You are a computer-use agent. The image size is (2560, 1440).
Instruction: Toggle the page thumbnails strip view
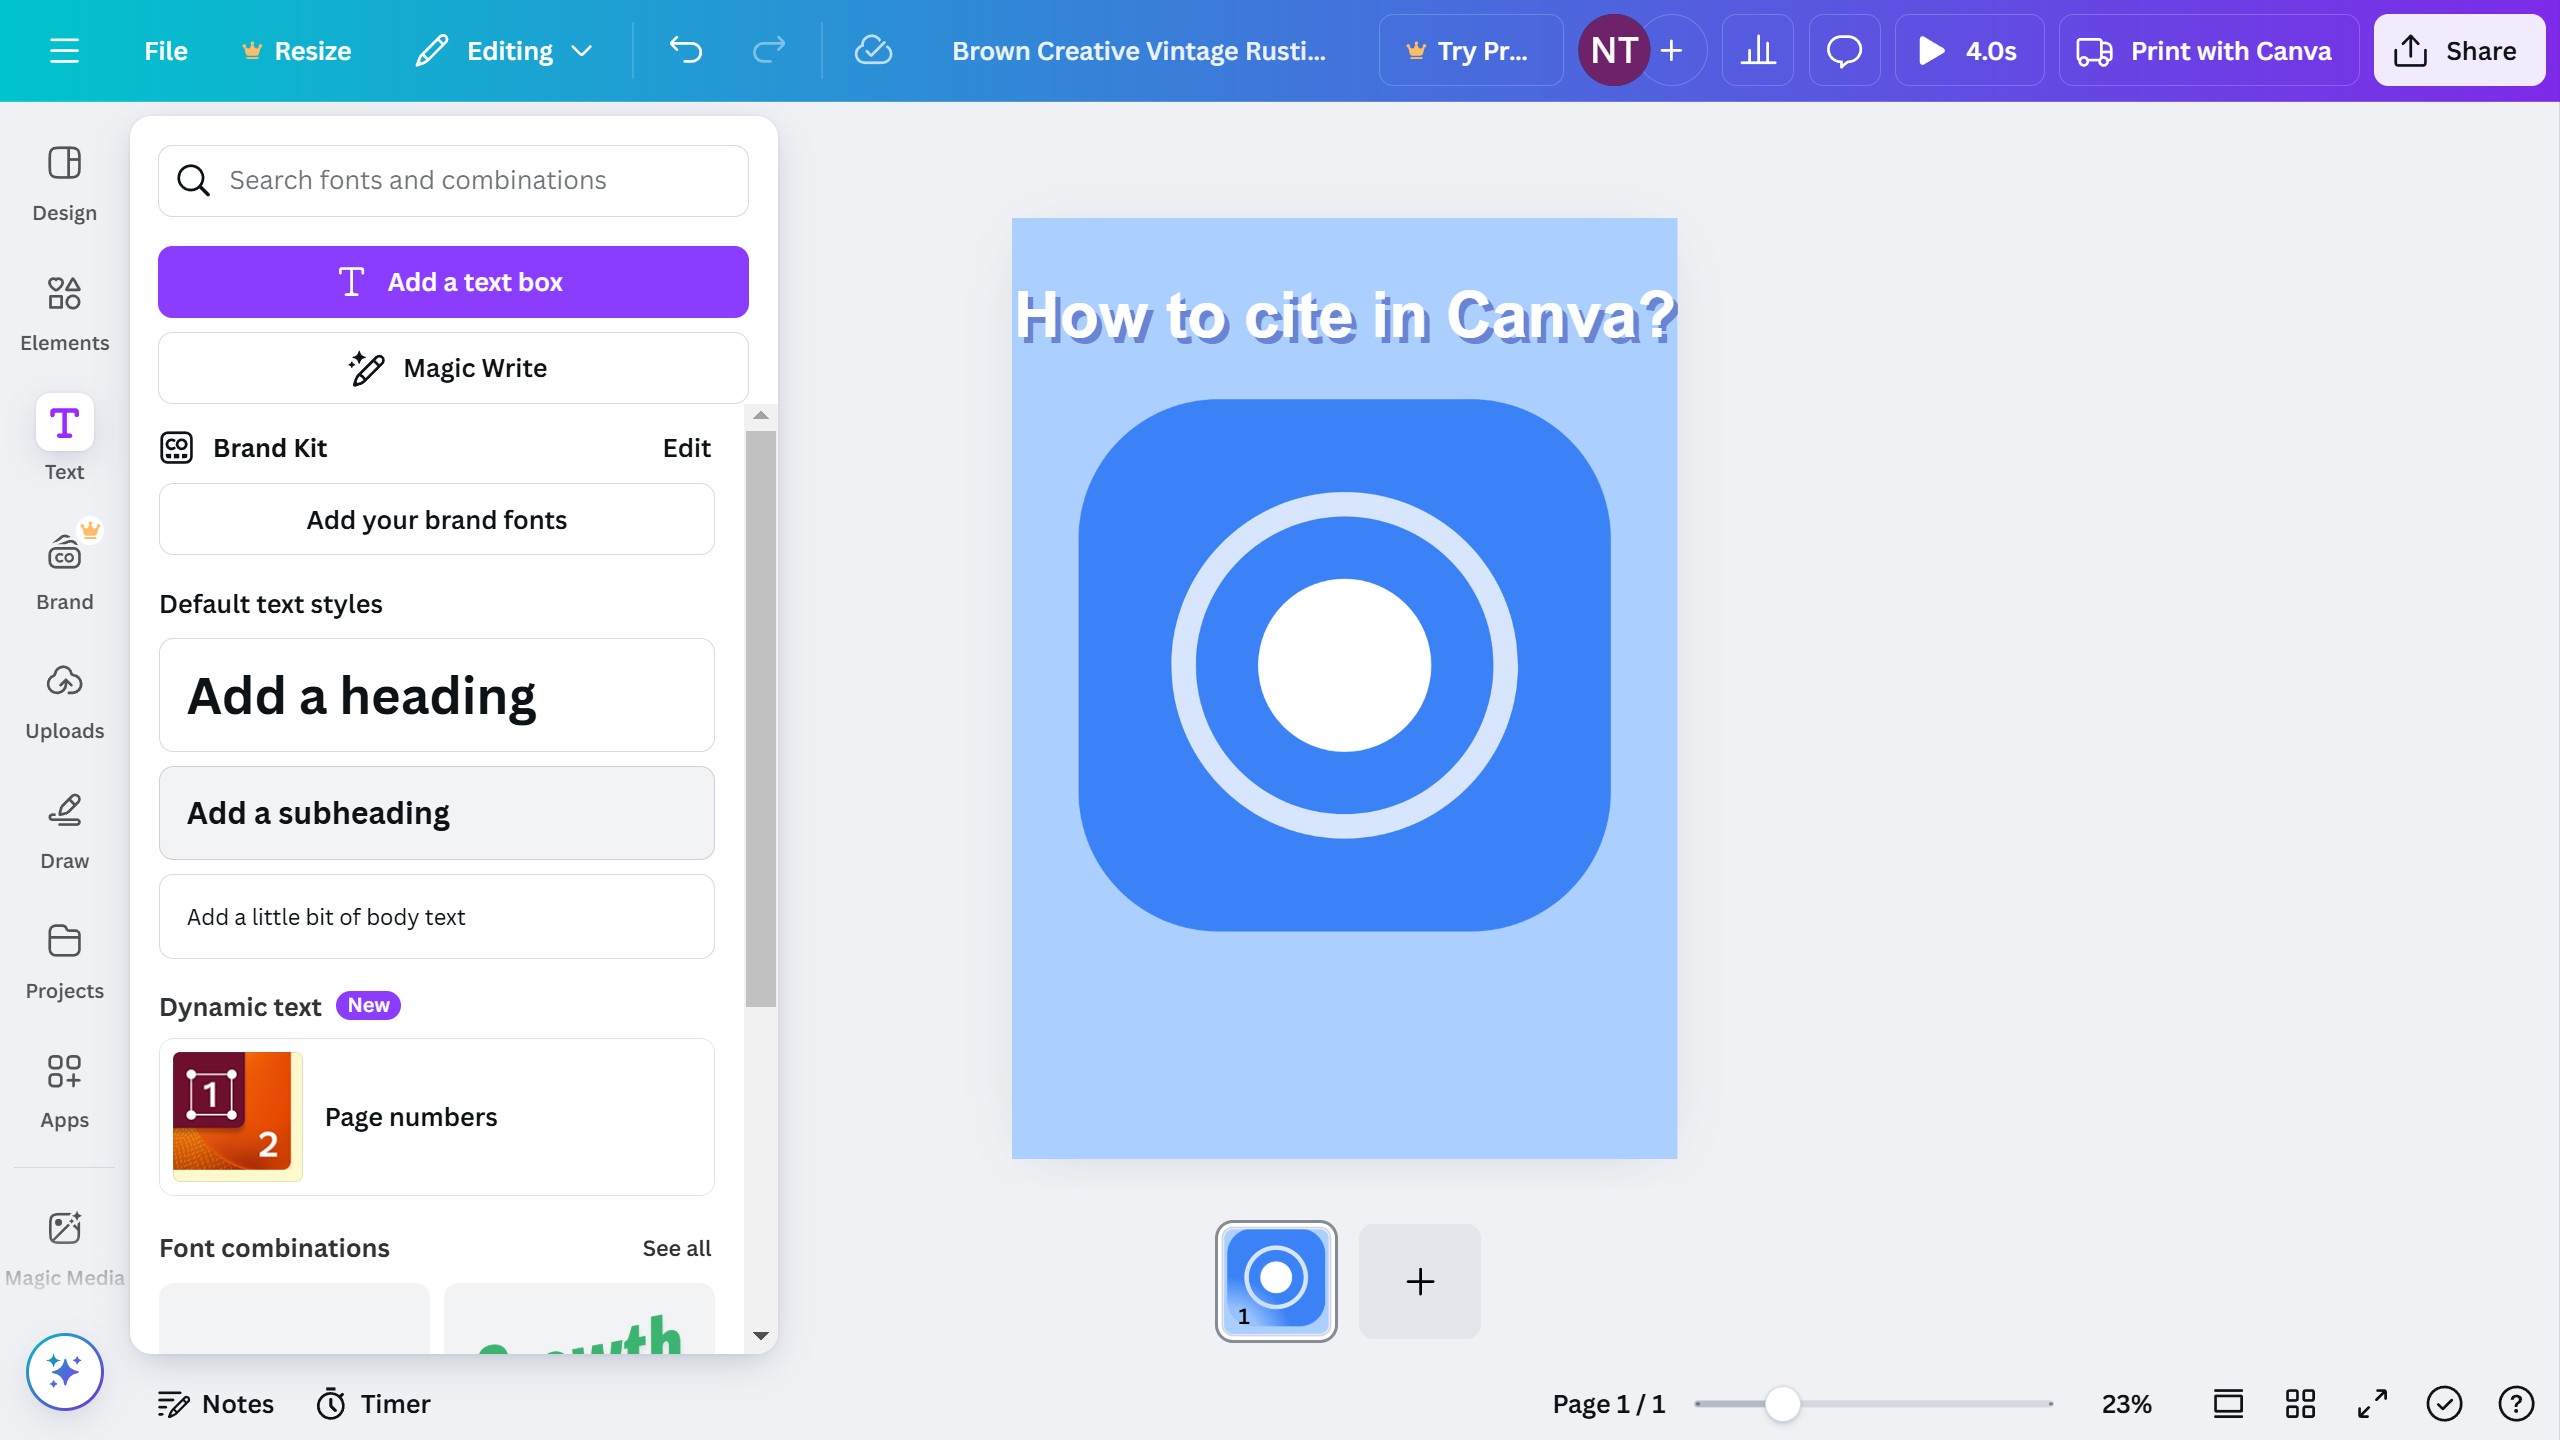click(2228, 1403)
